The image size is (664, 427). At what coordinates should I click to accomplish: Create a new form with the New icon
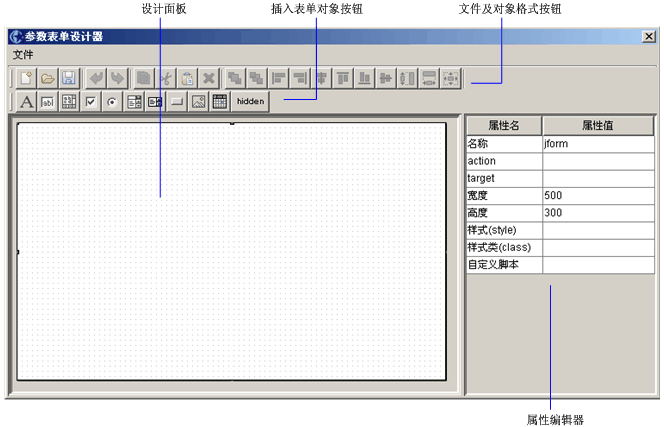point(26,78)
